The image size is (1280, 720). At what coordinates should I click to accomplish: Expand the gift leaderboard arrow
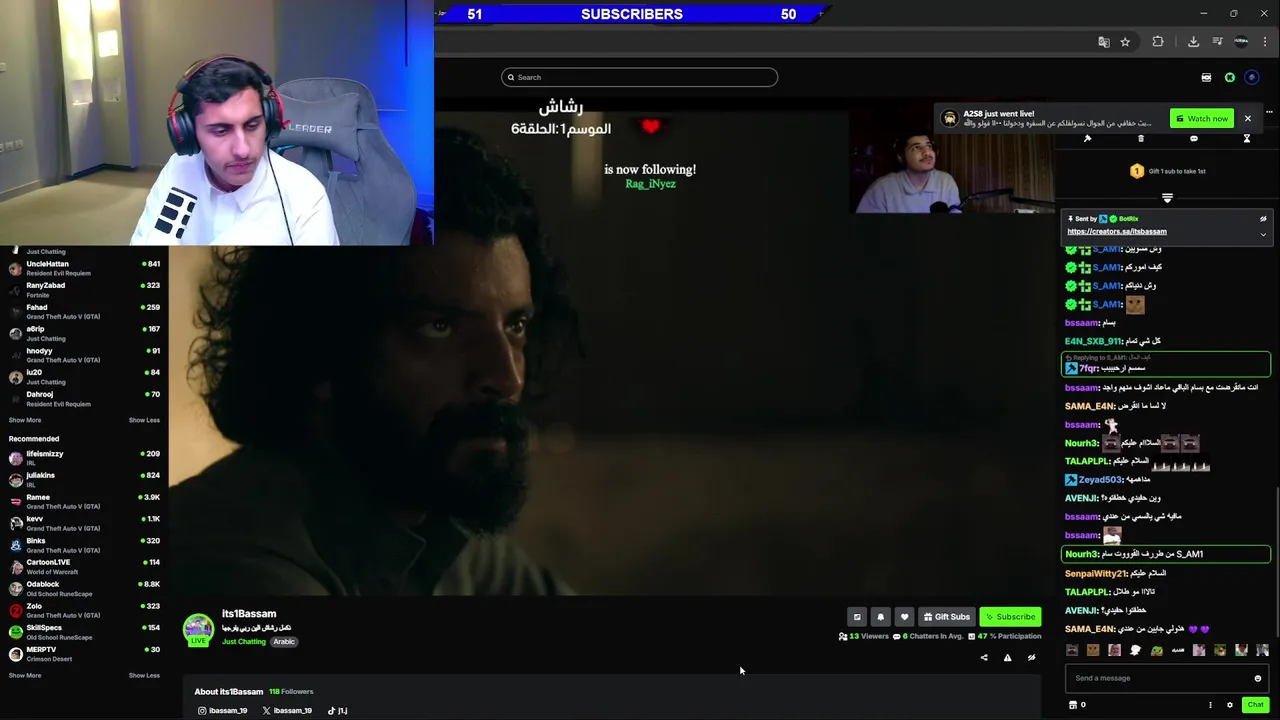[x=1167, y=198]
